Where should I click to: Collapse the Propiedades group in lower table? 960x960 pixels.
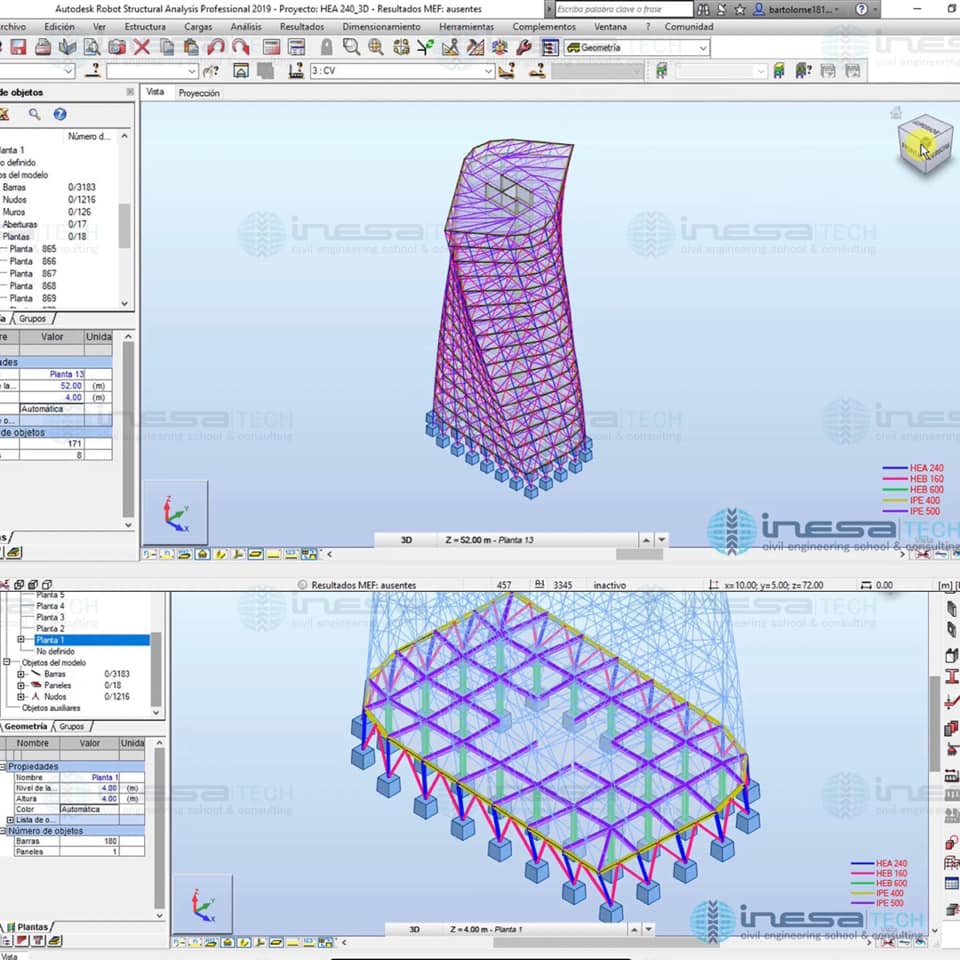[x=3, y=767]
